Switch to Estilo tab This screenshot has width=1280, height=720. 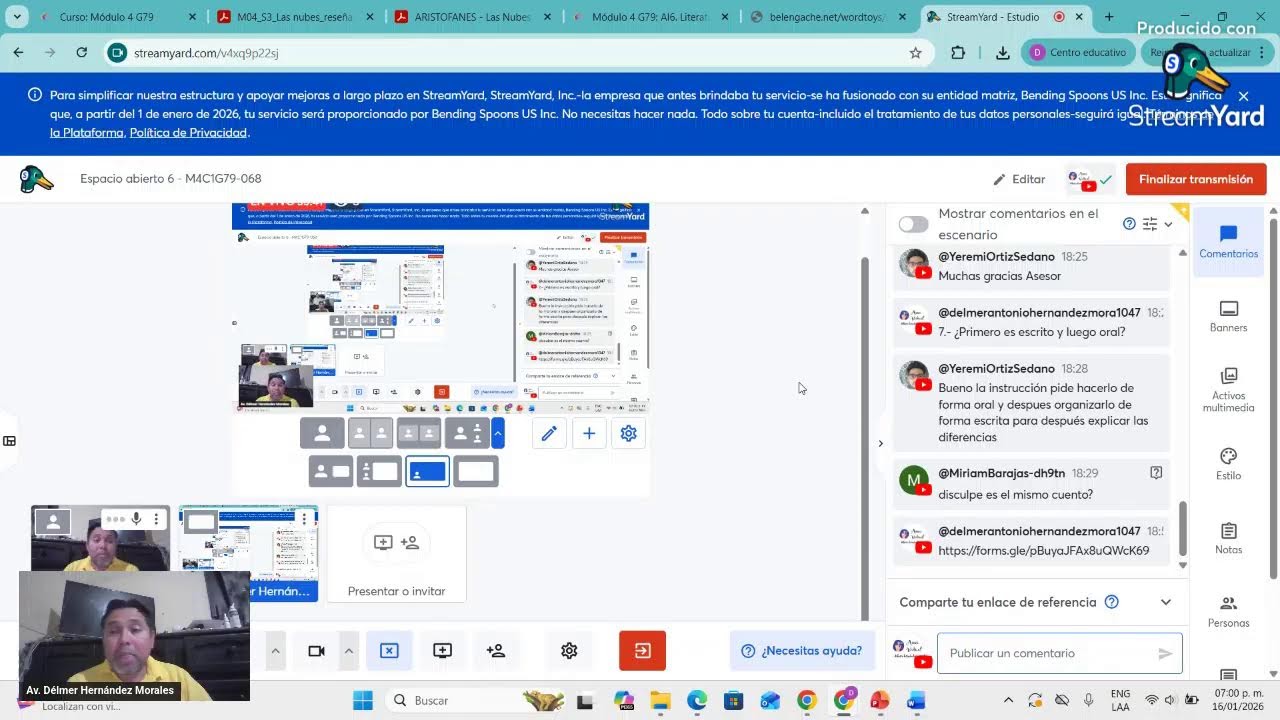(1228, 464)
